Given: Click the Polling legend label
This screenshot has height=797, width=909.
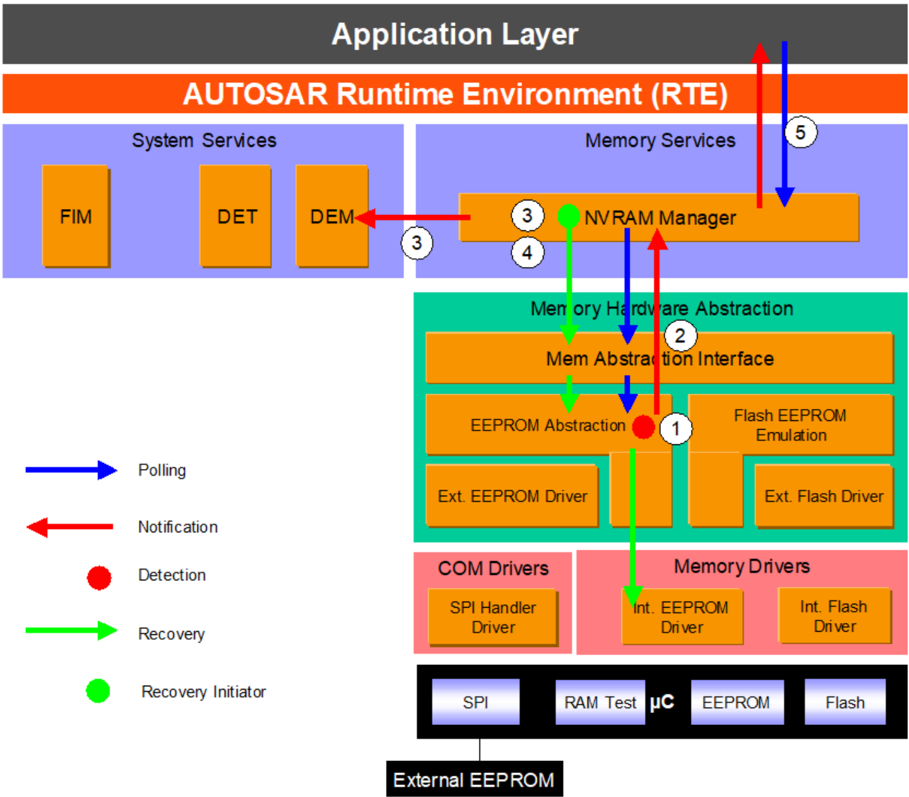Looking at the screenshot, I should (162, 470).
